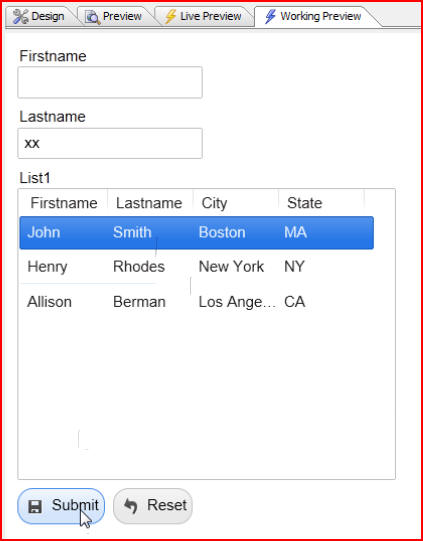The width and height of the screenshot is (423, 541).
Task: Switch to the Design tab
Action: pyautogui.click(x=40, y=16)
